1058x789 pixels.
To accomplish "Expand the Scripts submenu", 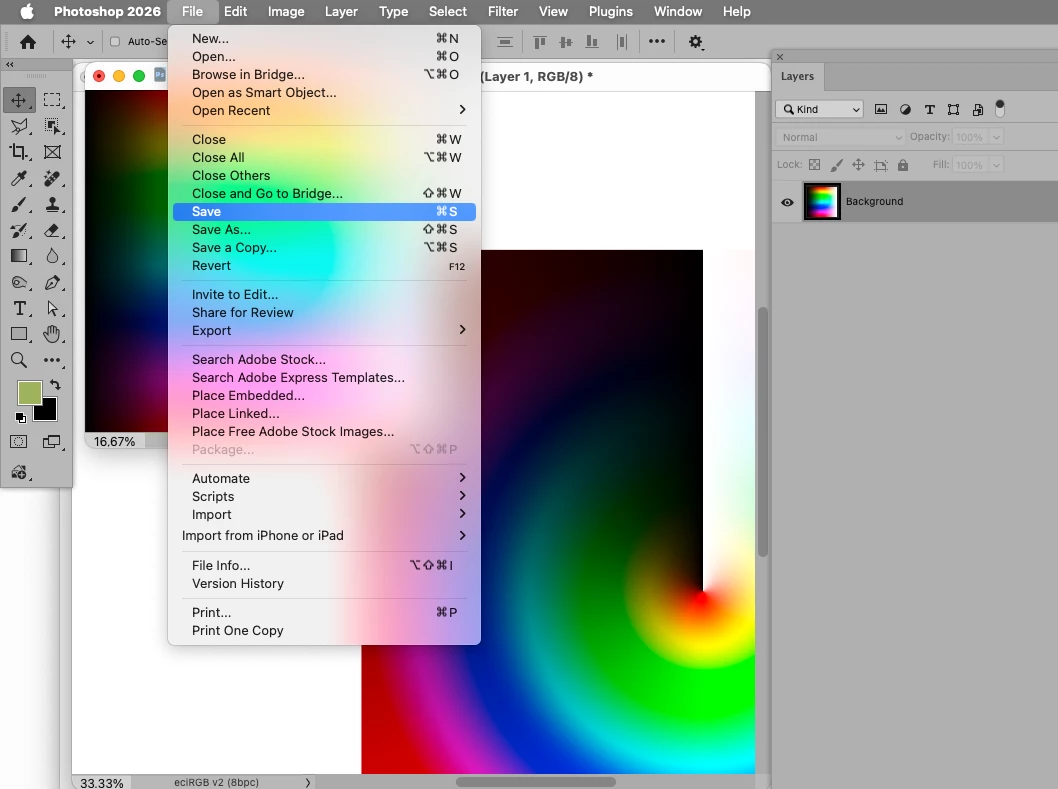I will point(324,497).
